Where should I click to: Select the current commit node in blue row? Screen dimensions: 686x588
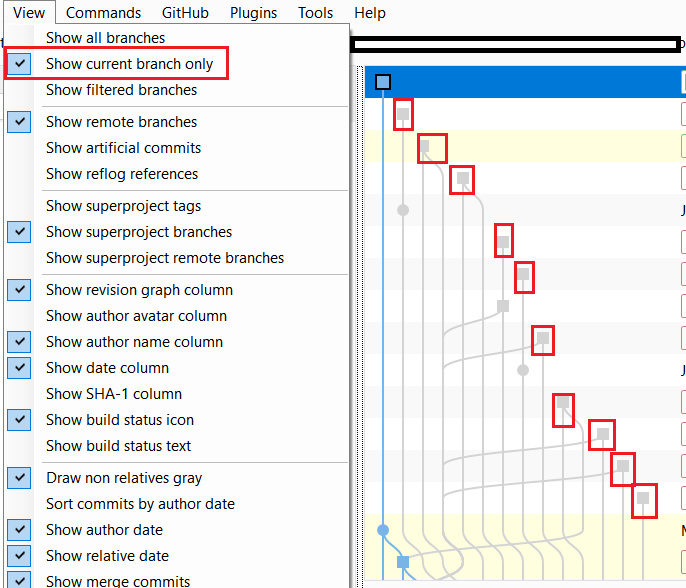pyautogui.click(x=383, y=82)
